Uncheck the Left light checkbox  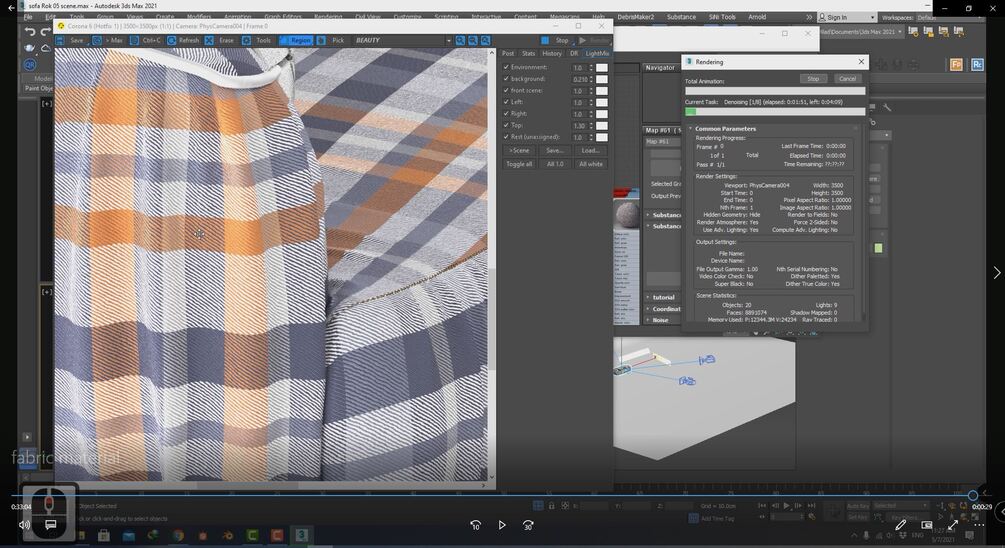[x=506, y=102]
